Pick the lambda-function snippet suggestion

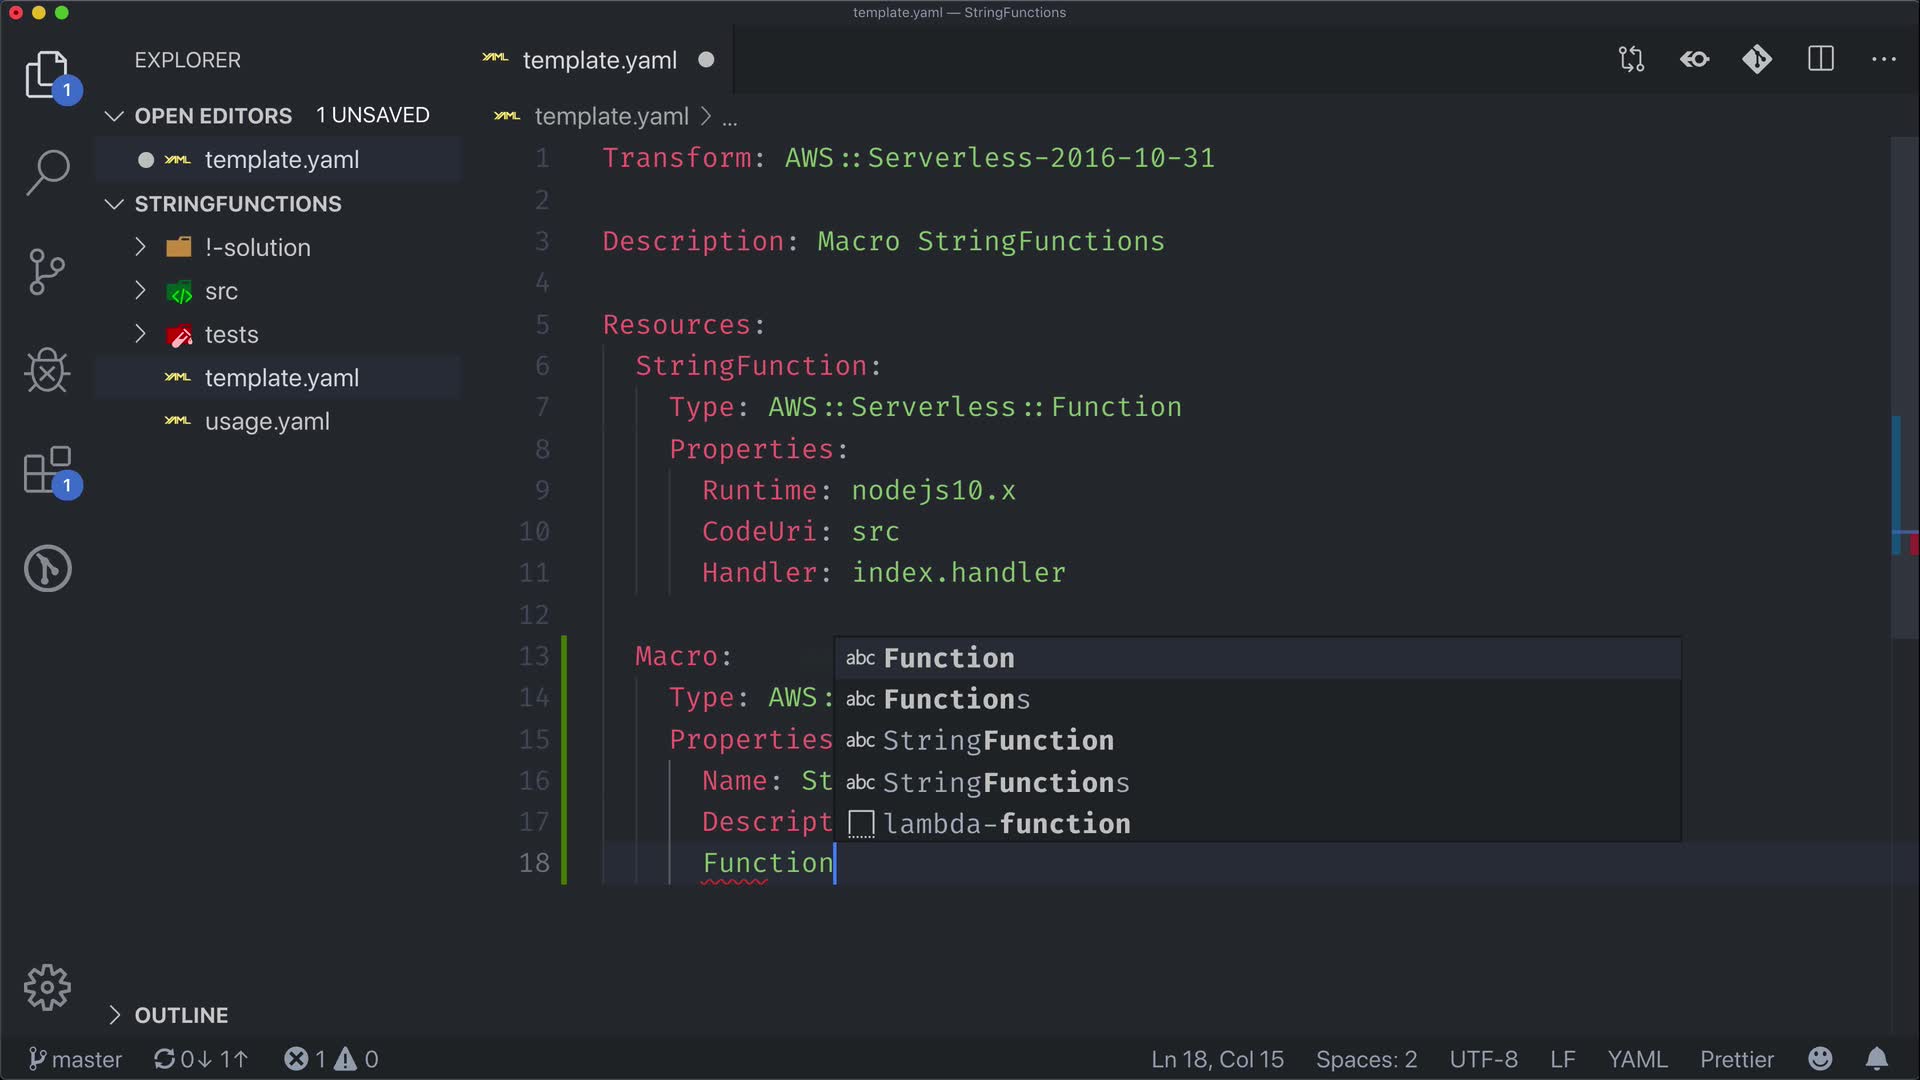pos(1006,824)
